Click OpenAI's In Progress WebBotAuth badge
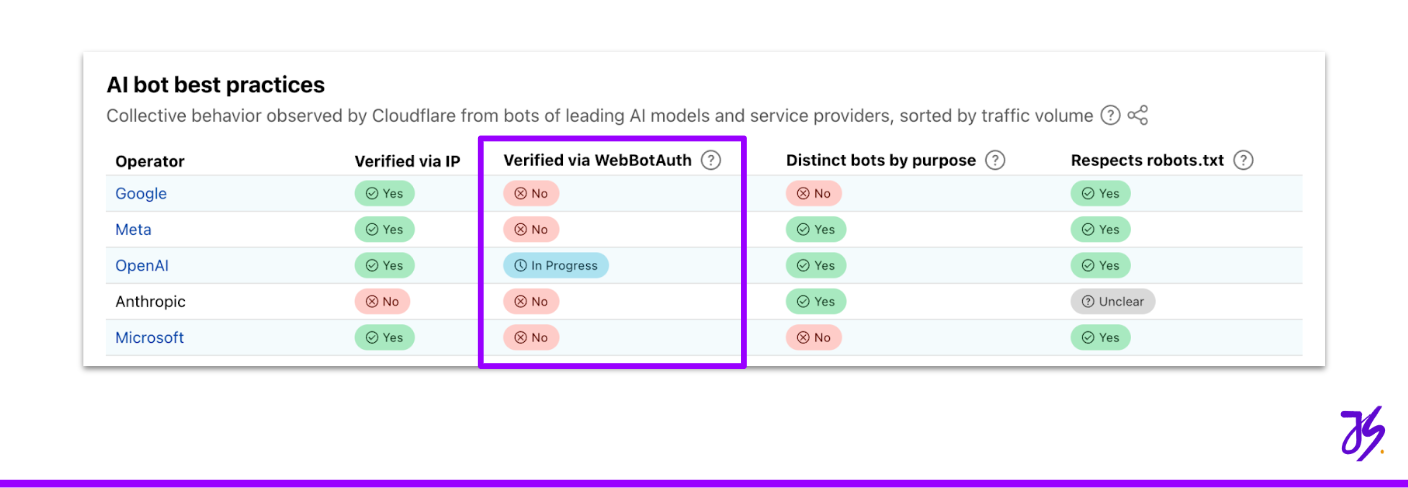 556,266
